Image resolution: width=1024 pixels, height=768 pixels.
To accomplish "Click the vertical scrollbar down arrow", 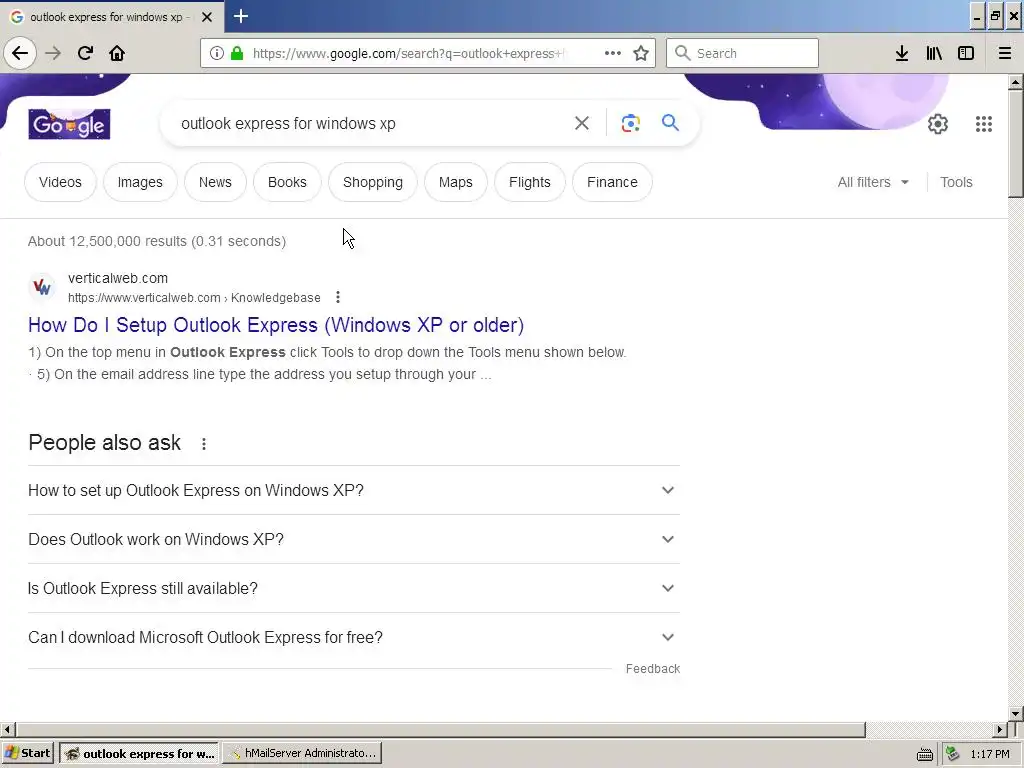I will click(1015, 714).
